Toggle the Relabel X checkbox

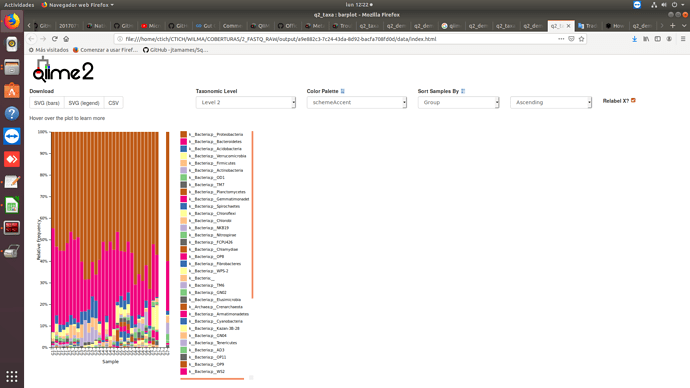633,100
